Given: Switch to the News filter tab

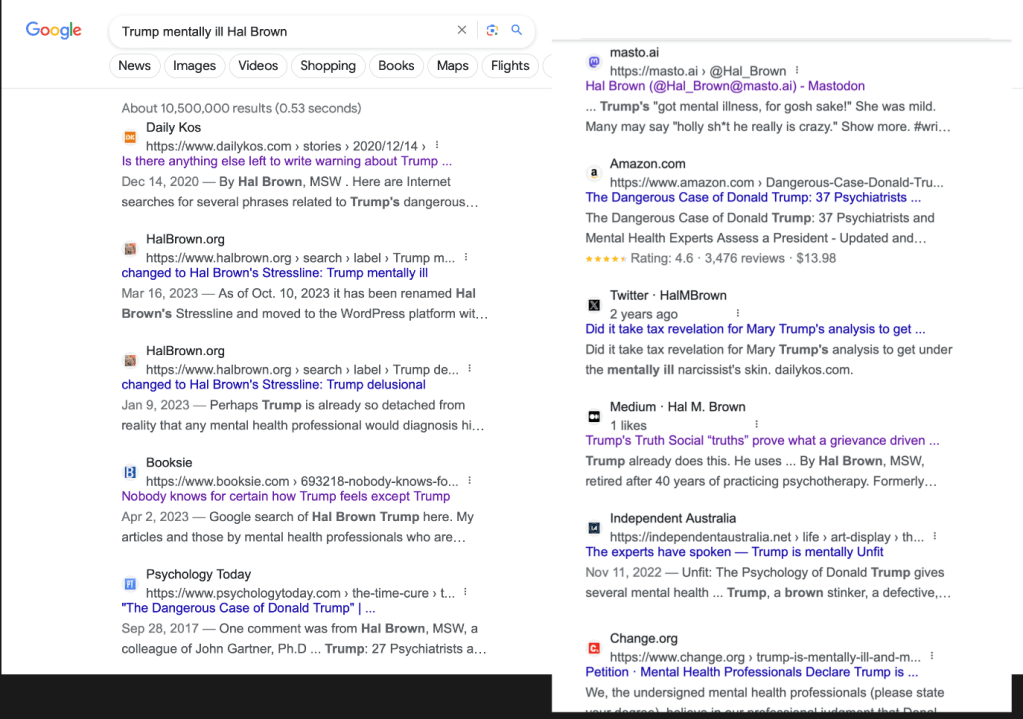Looking at the screenshot, I should coord(134,66).
